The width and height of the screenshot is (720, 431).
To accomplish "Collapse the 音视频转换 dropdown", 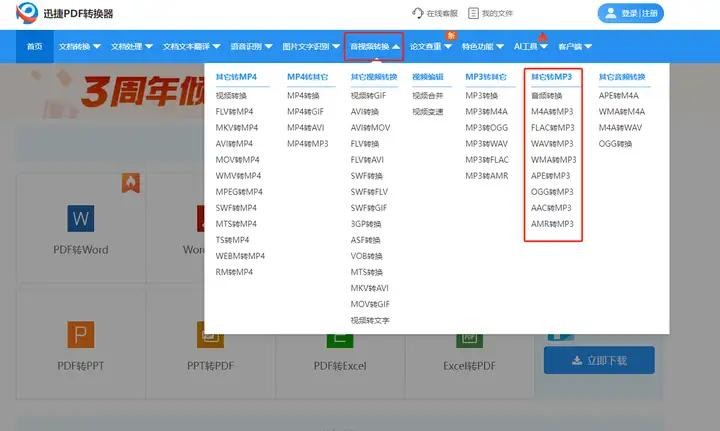I will coord(374,46).
